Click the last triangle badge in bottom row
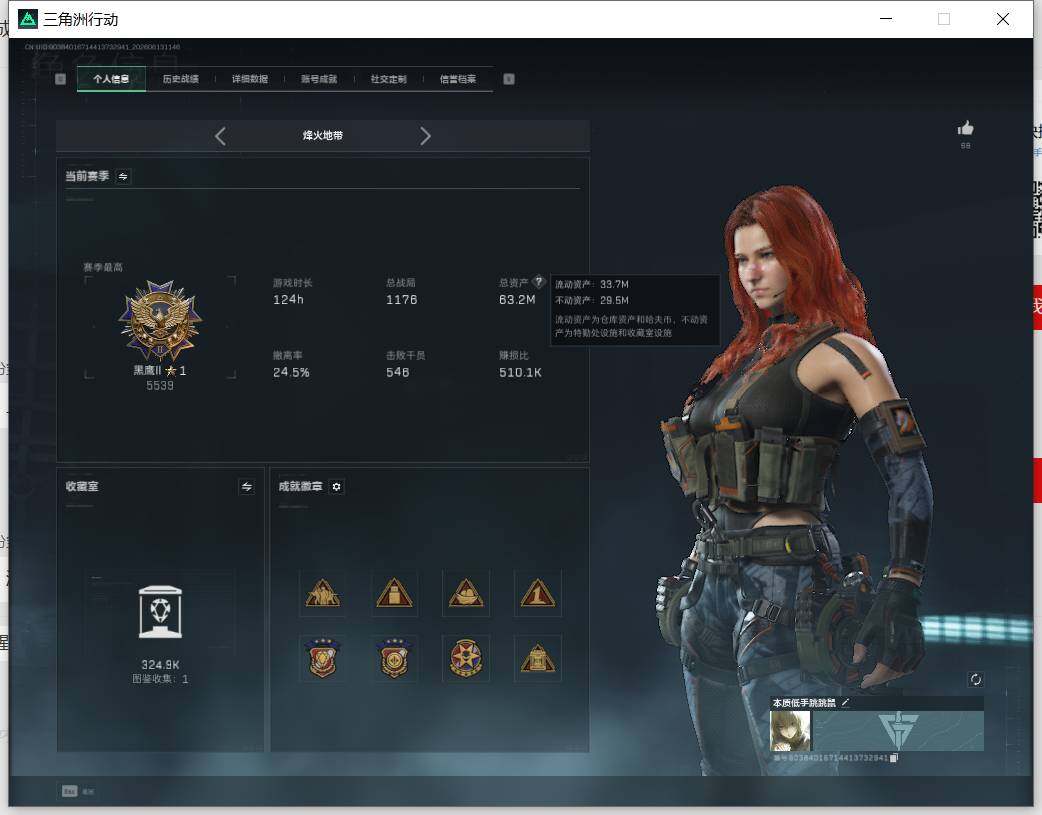The height and width of the screenshot is (815, 1042). (x=538, y=658)
